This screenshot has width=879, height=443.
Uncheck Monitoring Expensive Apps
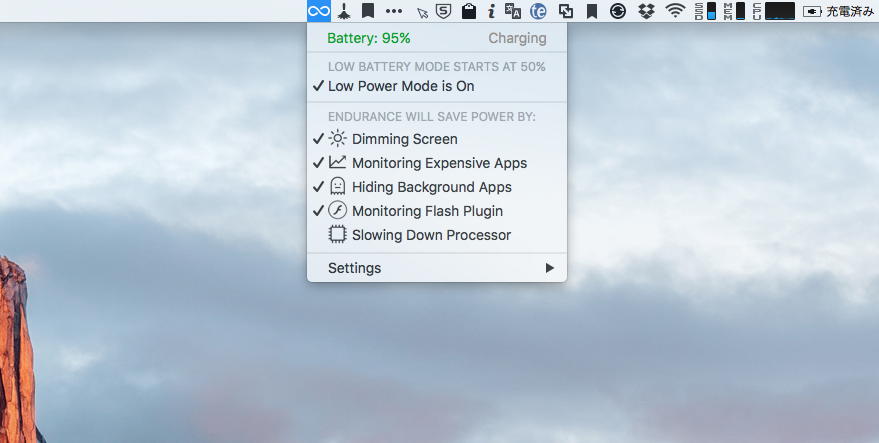(437, 163)
